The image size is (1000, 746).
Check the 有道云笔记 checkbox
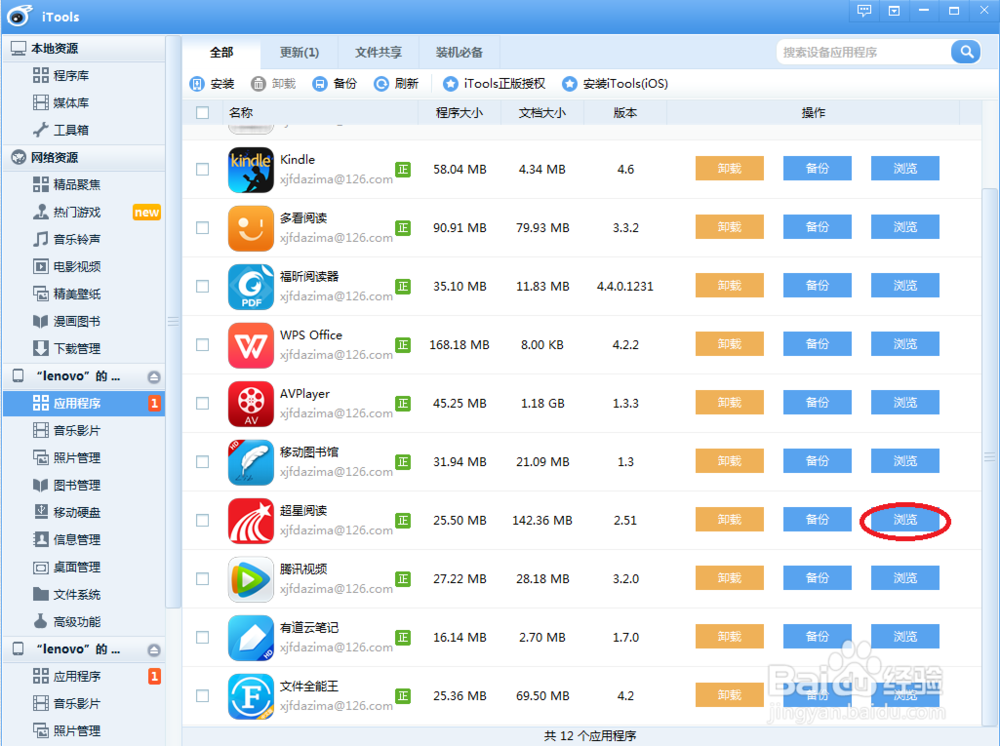(x=203, y=638)
